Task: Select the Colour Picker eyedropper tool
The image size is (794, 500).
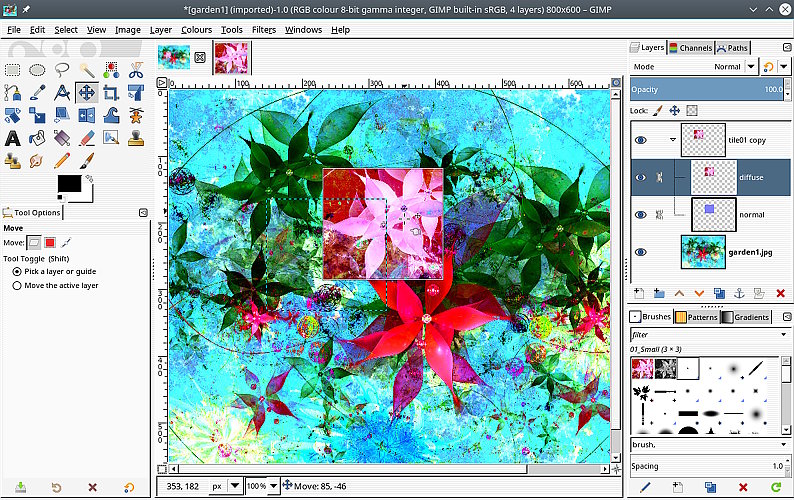Action: pos(37,93)
